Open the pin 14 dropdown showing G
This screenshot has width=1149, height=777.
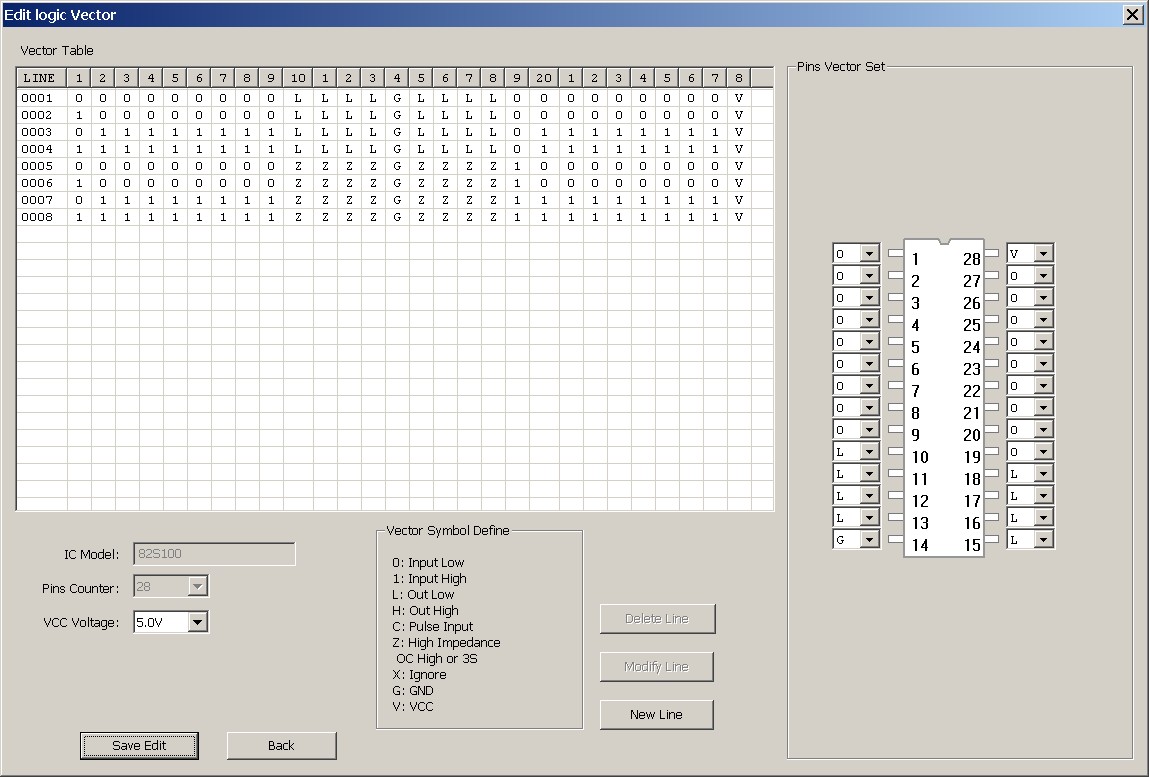pos(869,540)
